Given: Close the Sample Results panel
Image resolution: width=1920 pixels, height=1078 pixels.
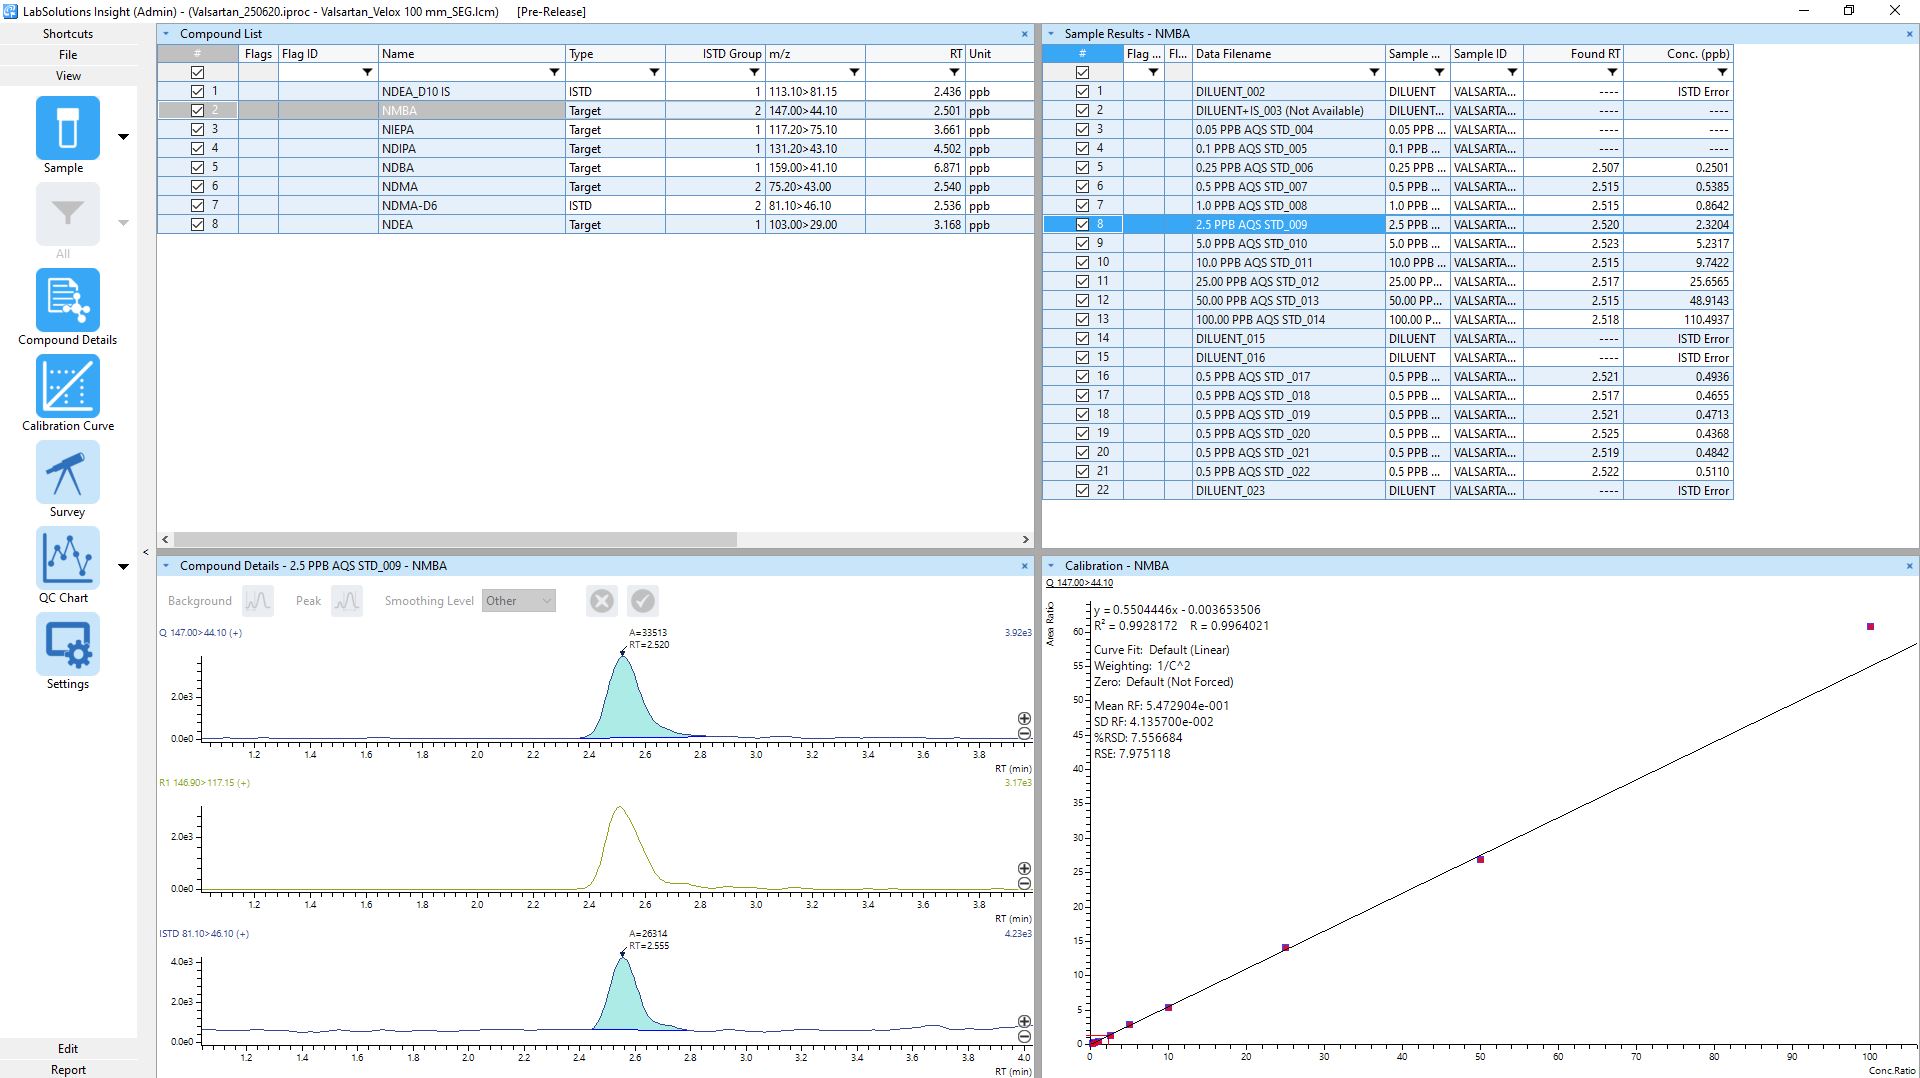Looking at the screenshot, I should (x=1909, y=34).
